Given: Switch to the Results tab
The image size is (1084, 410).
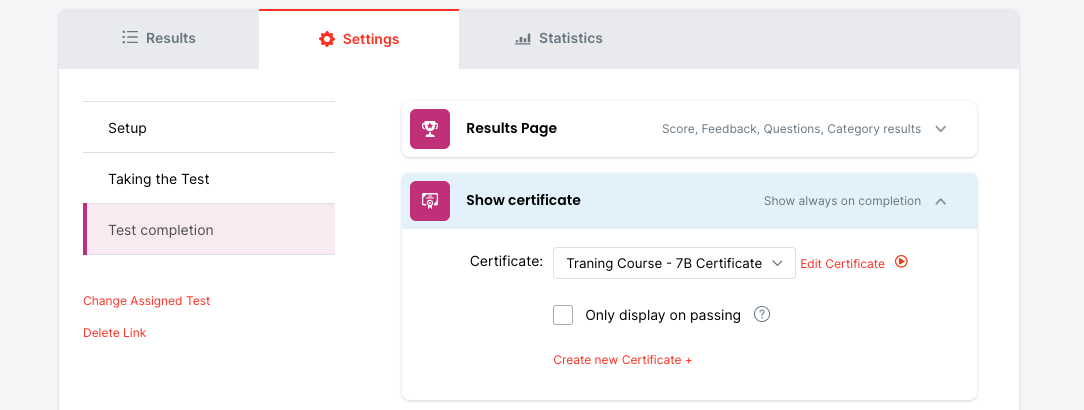Looking at the screenshot, I should (159, 39).
